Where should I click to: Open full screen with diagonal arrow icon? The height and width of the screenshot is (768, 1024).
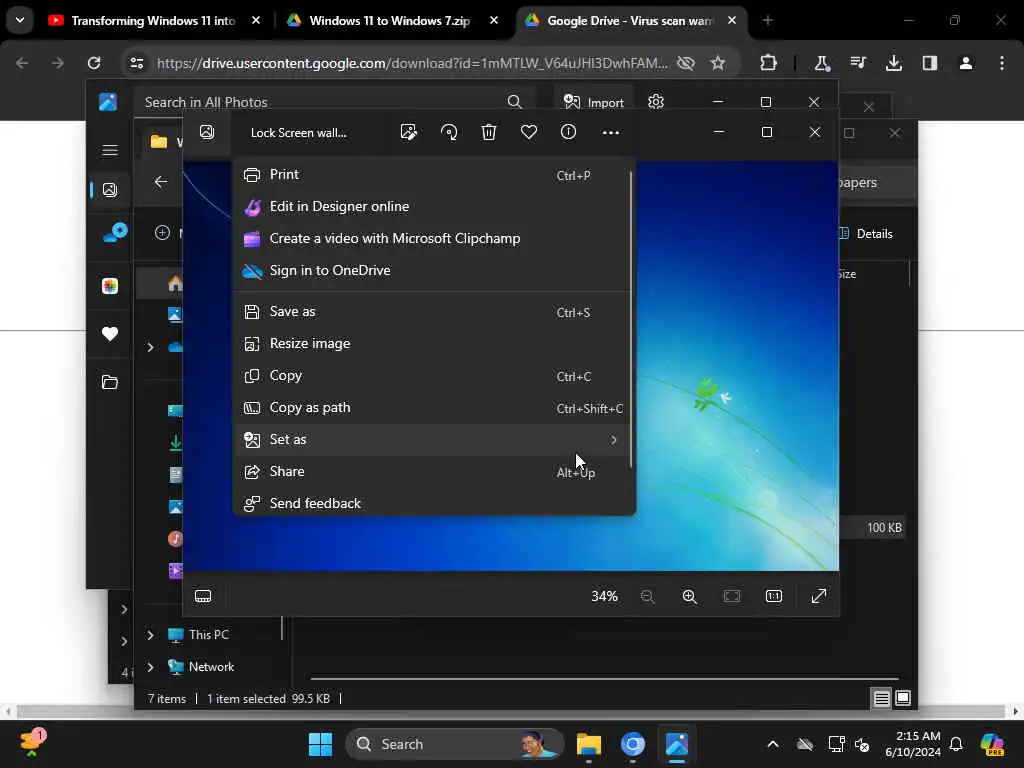[818, 596]
